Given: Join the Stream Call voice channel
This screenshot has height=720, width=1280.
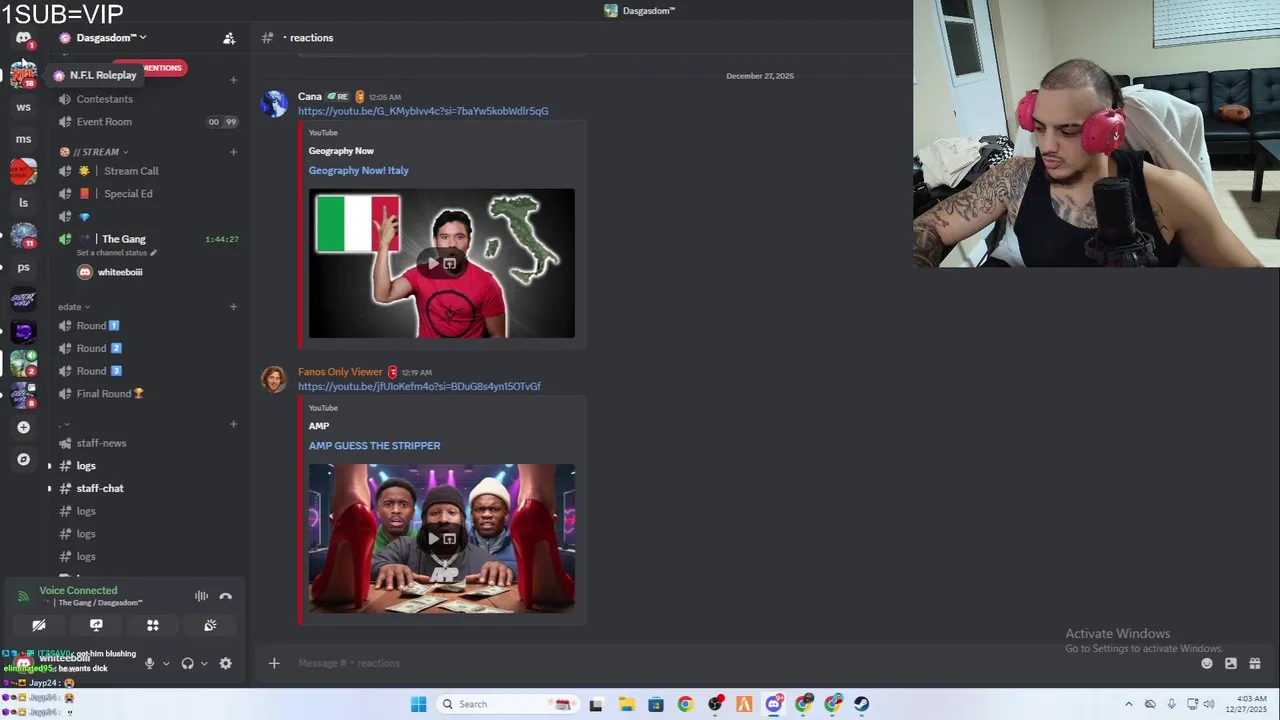Looking at the screenshot, I should [x=131, y=171].
